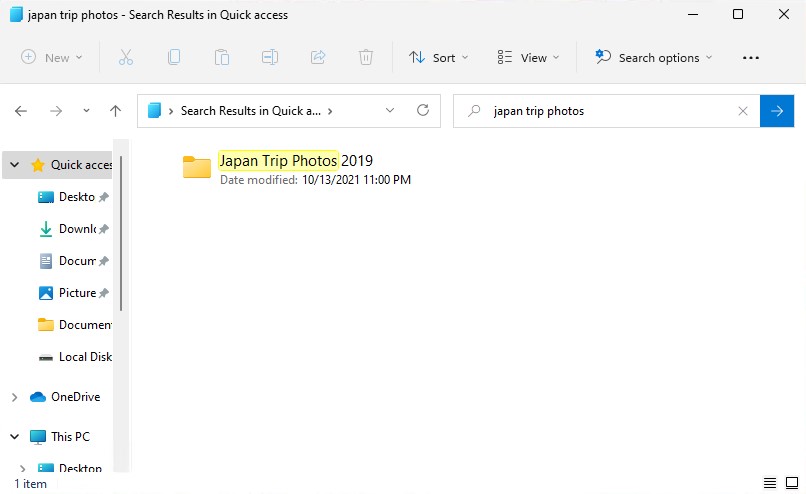
Task: Click into the search box text
Action: click(x=539, y=111)
